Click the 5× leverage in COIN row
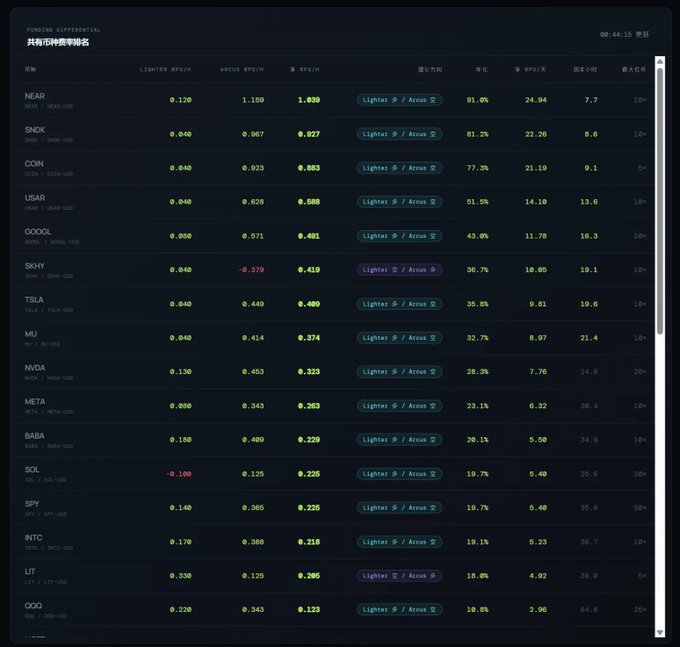Screen dimensions: 680x647 click(642, 168)
